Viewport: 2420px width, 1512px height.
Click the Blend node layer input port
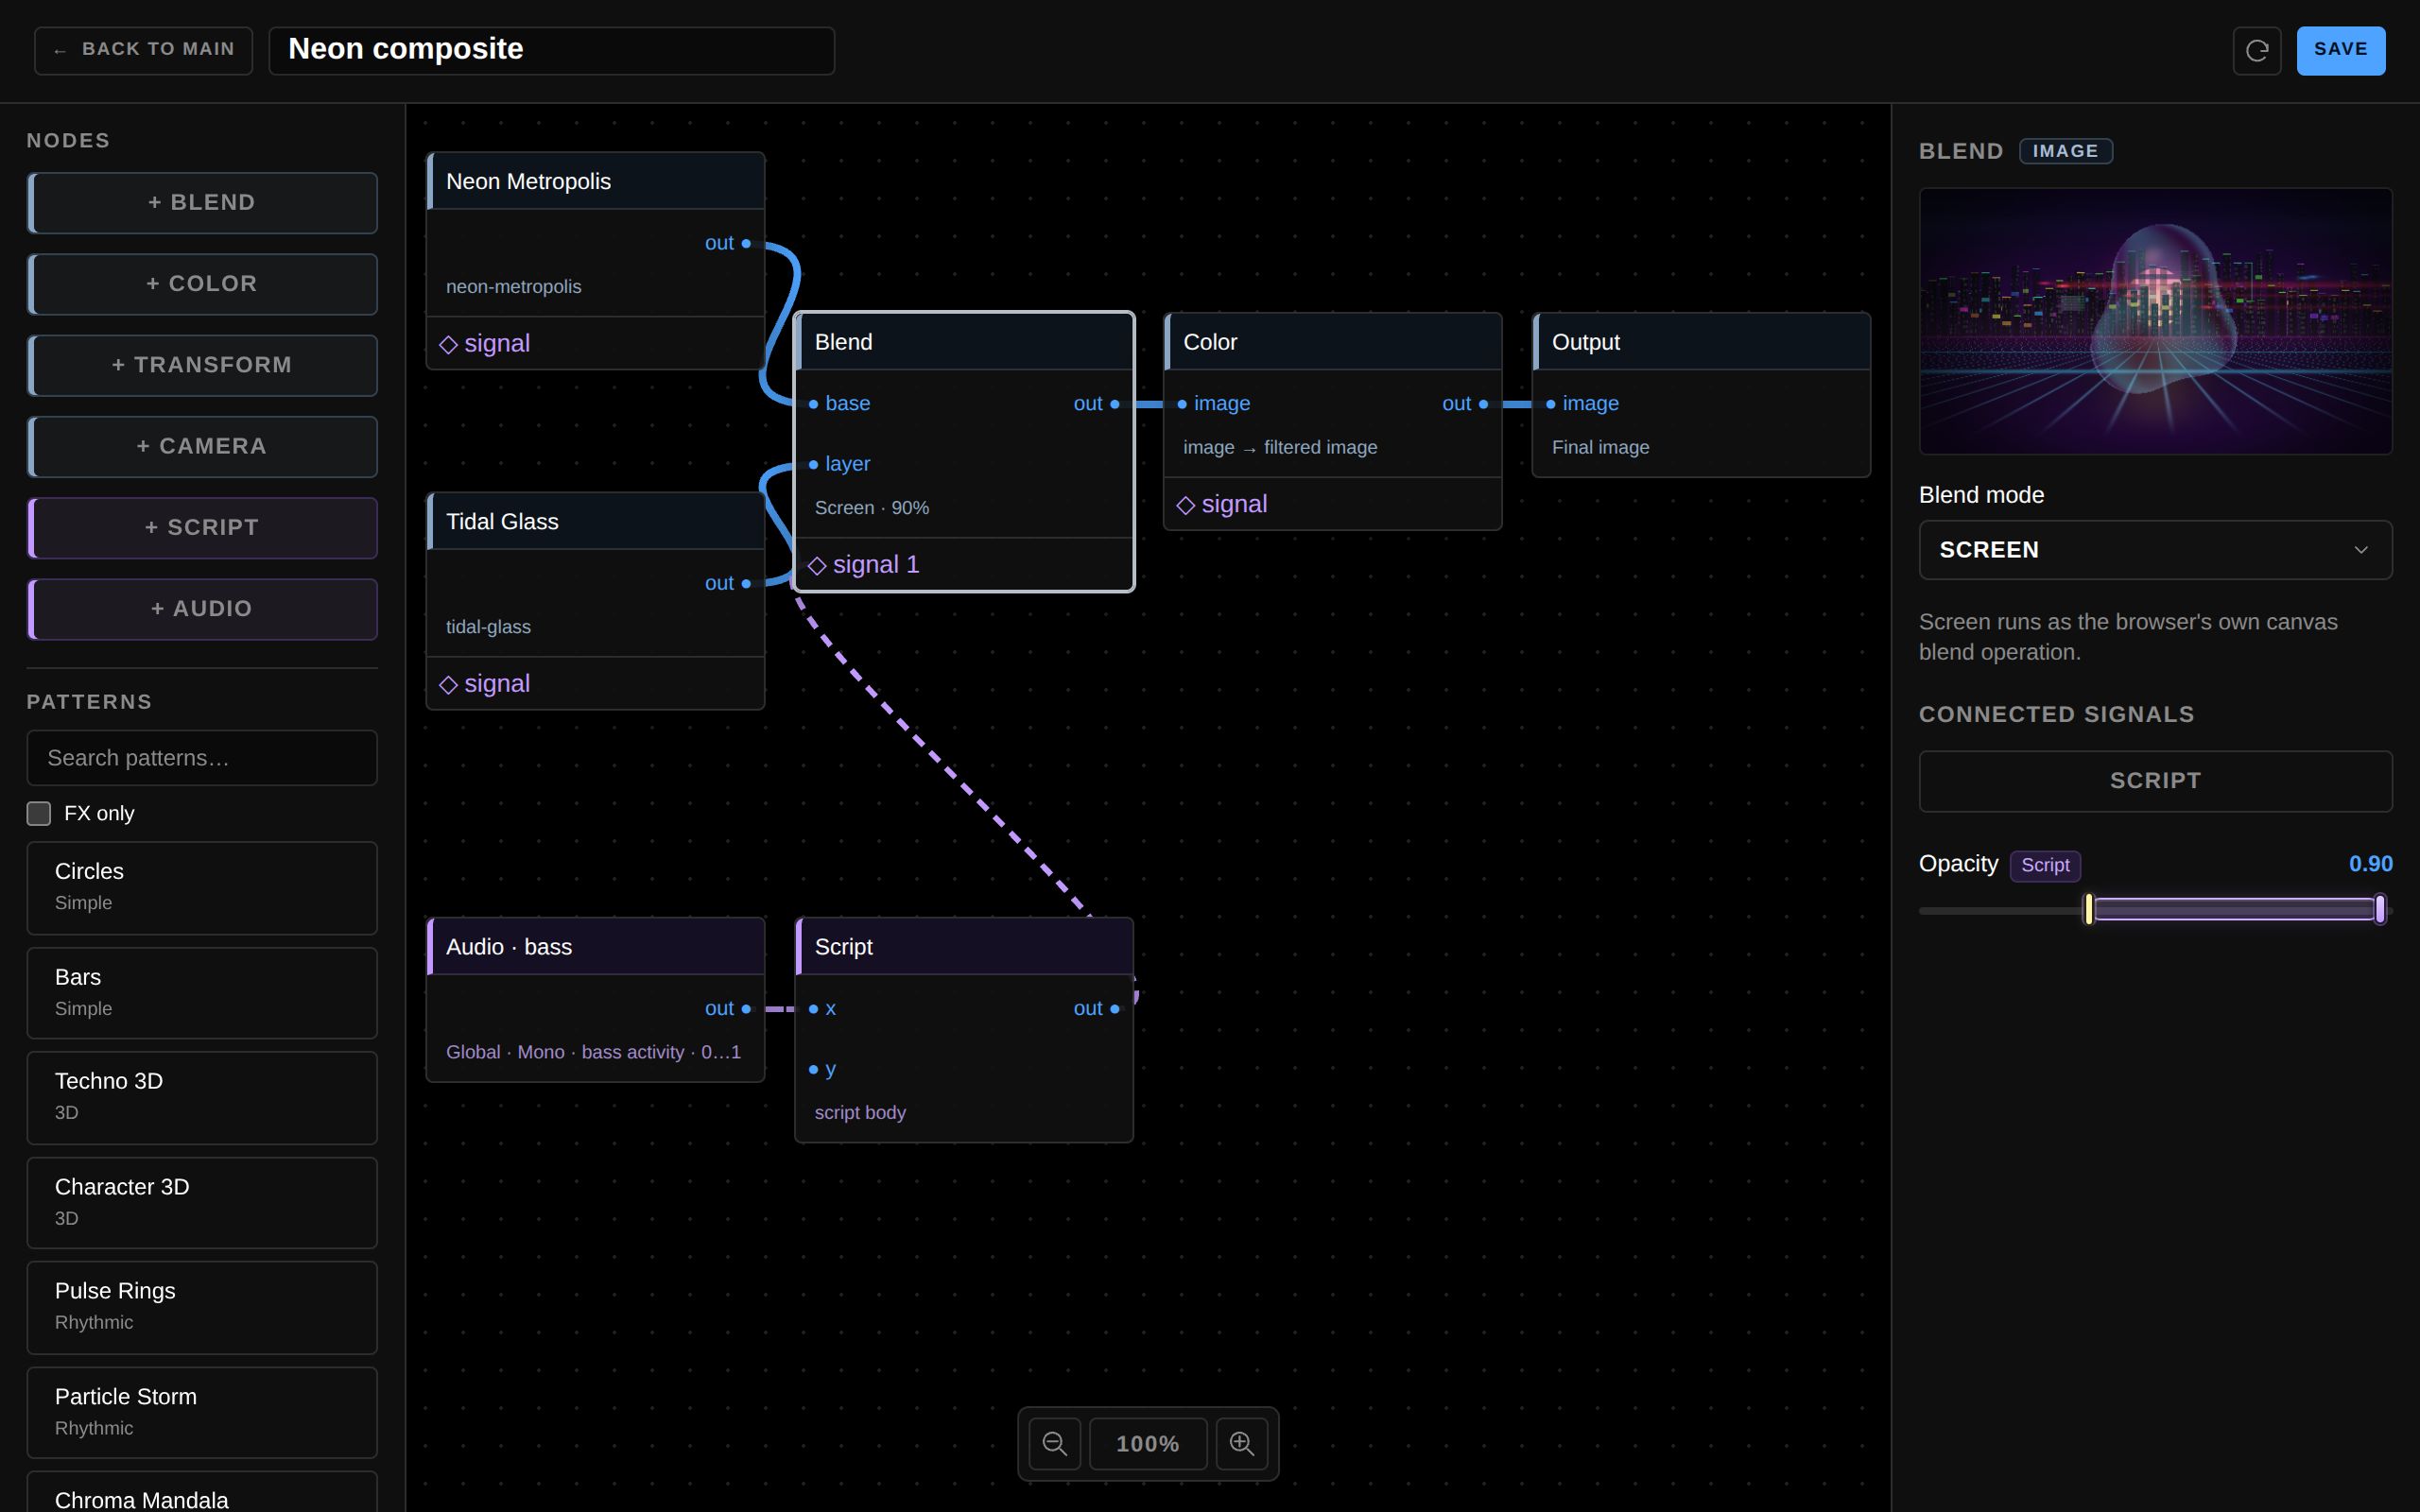813,464
